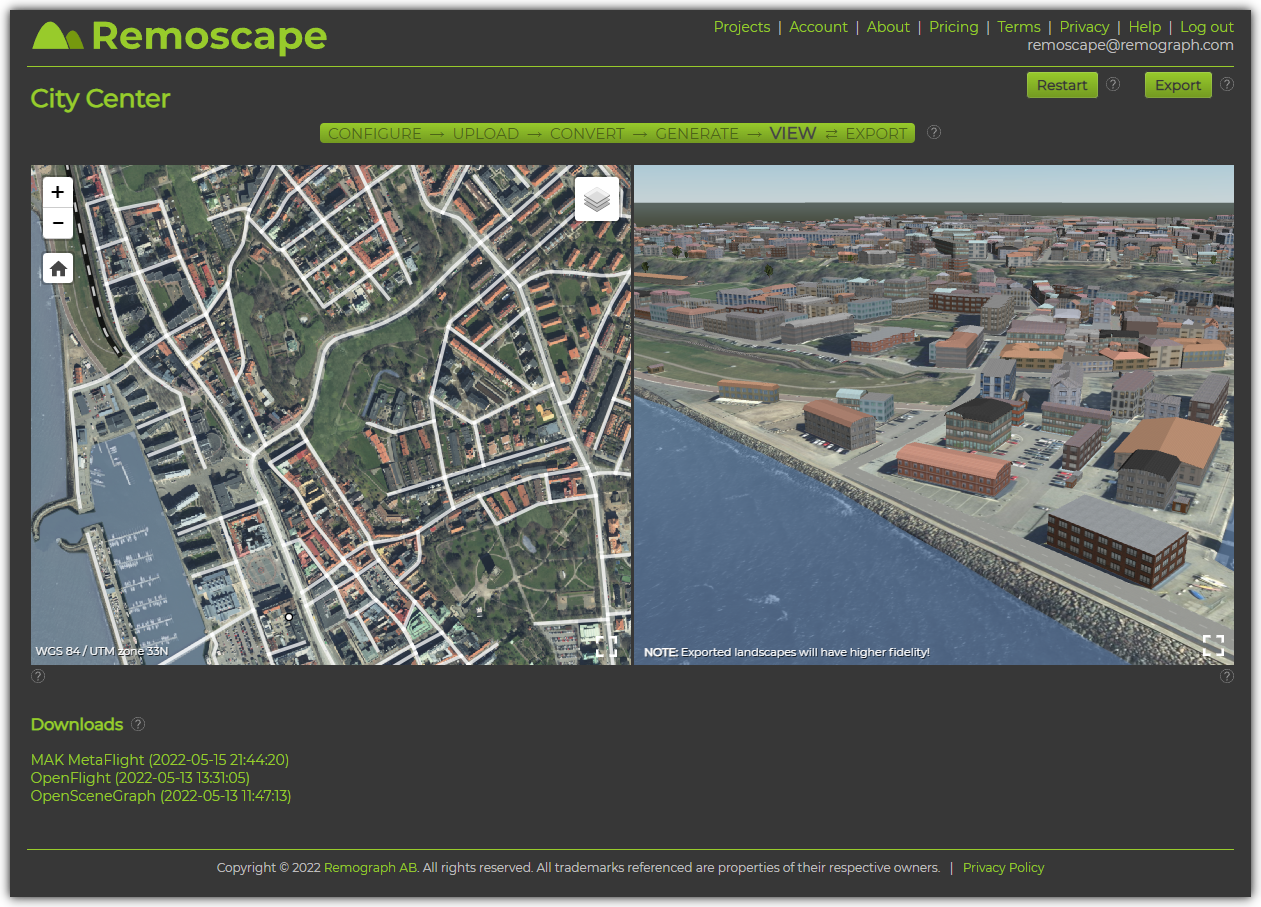Go to the GENERATE workflow step
The height and width of the screenshot is (907, 1261).
coord(697,133)
